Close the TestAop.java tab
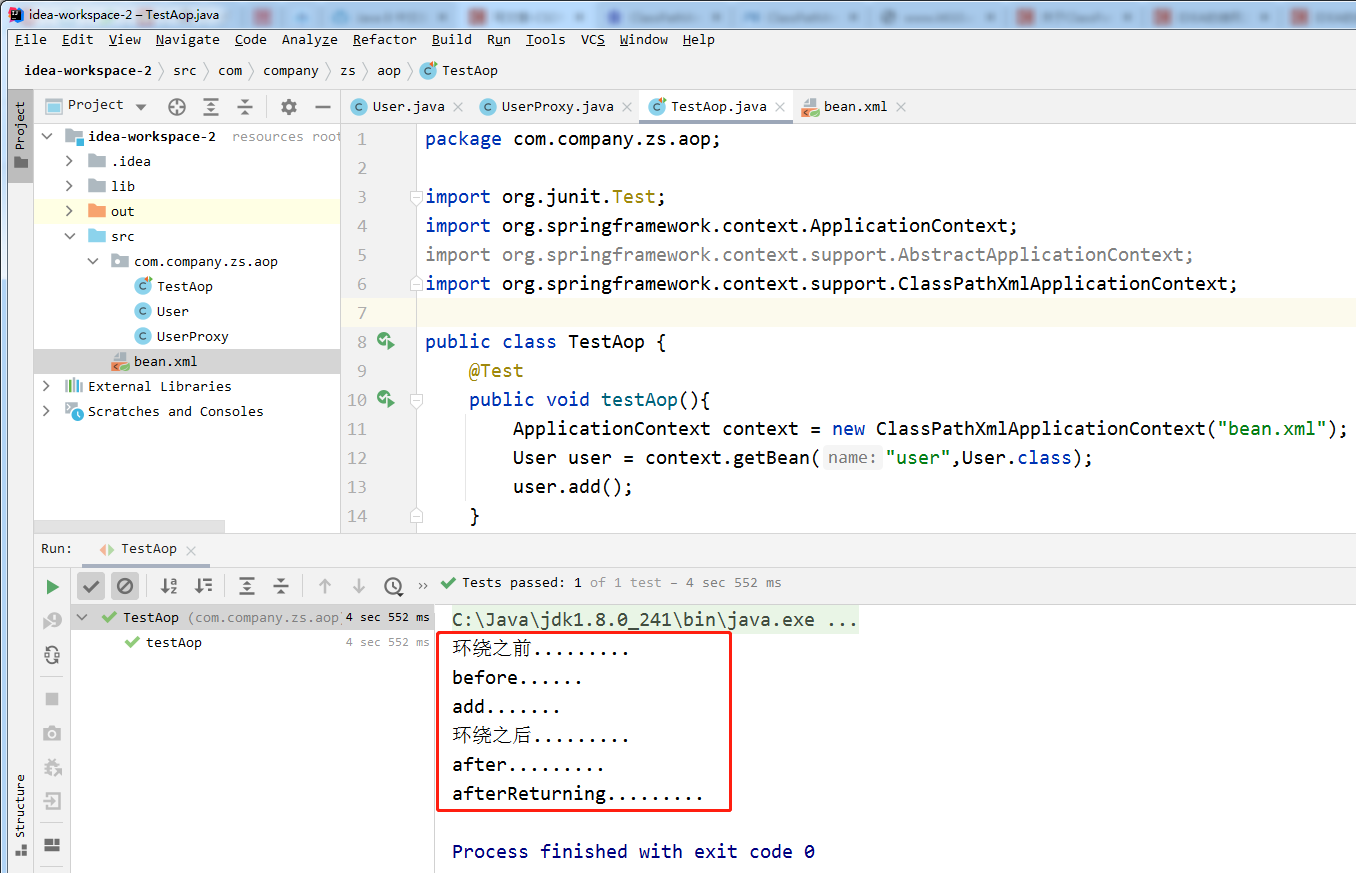 [x=780, y=107]
